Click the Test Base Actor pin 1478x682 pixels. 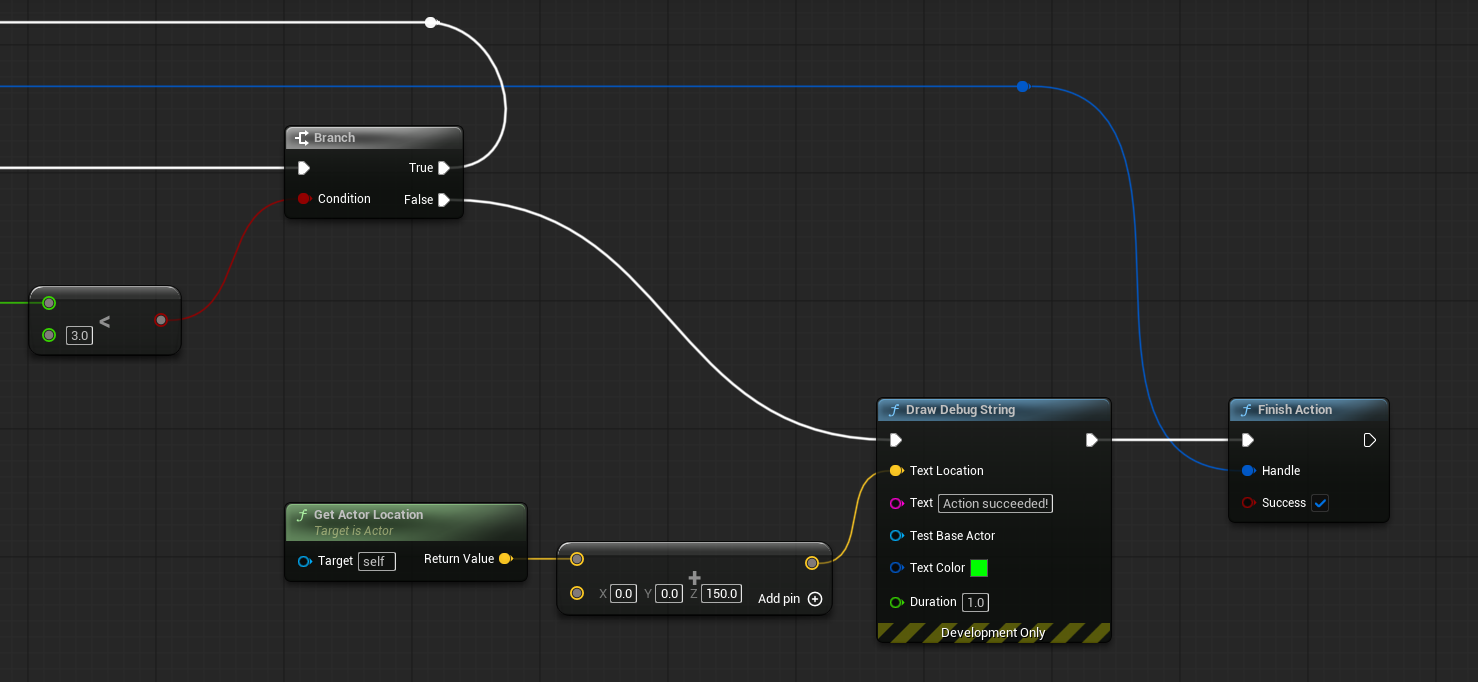(896, 536)
